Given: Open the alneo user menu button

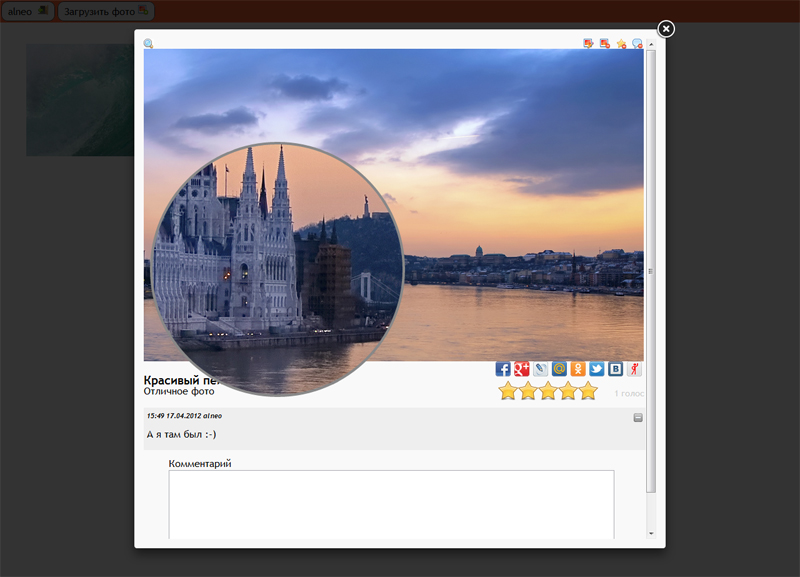Looking at the screenshot, I should 28,11.
